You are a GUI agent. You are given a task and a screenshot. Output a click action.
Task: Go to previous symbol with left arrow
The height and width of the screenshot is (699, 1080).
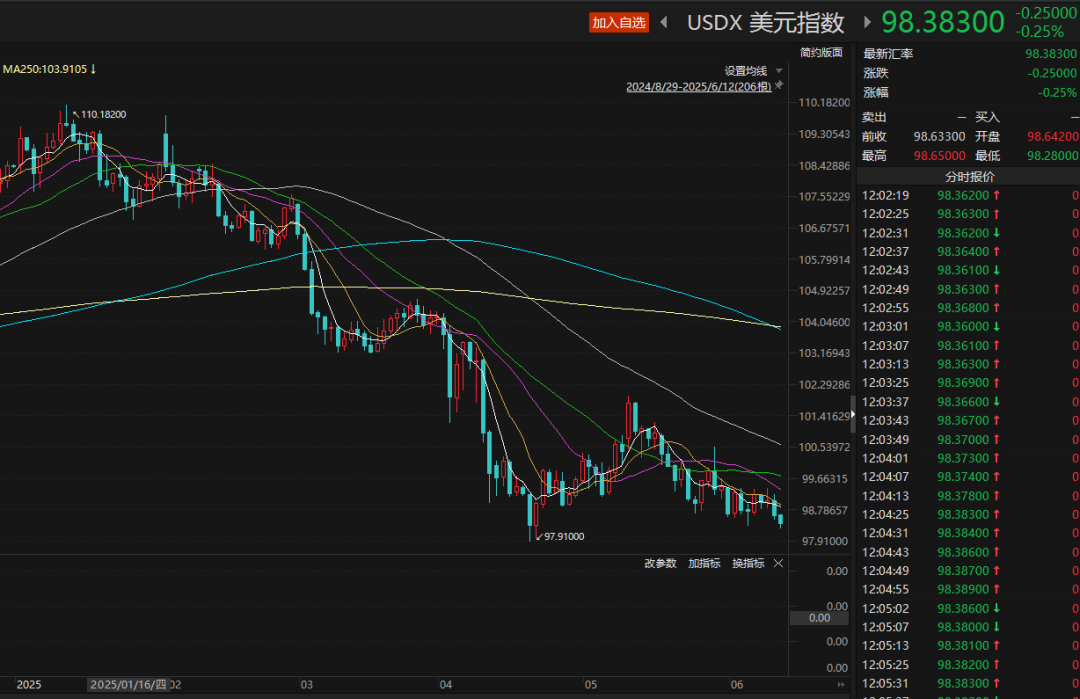click(663, 22)
